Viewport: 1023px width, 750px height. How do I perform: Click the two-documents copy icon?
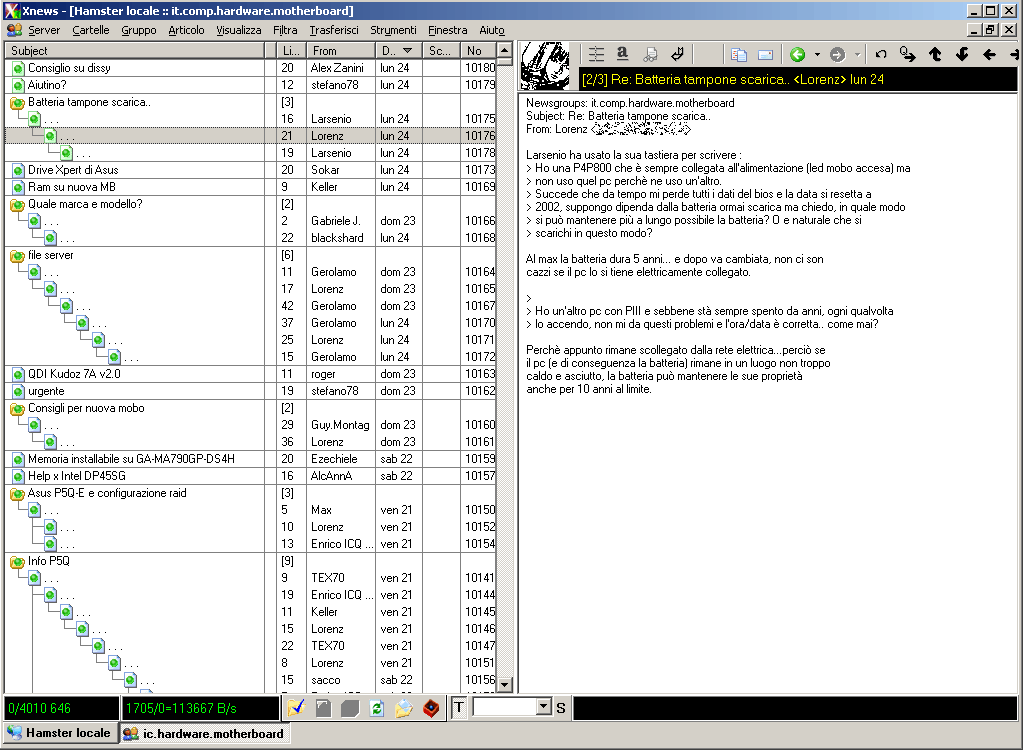[x=739, y=54]
